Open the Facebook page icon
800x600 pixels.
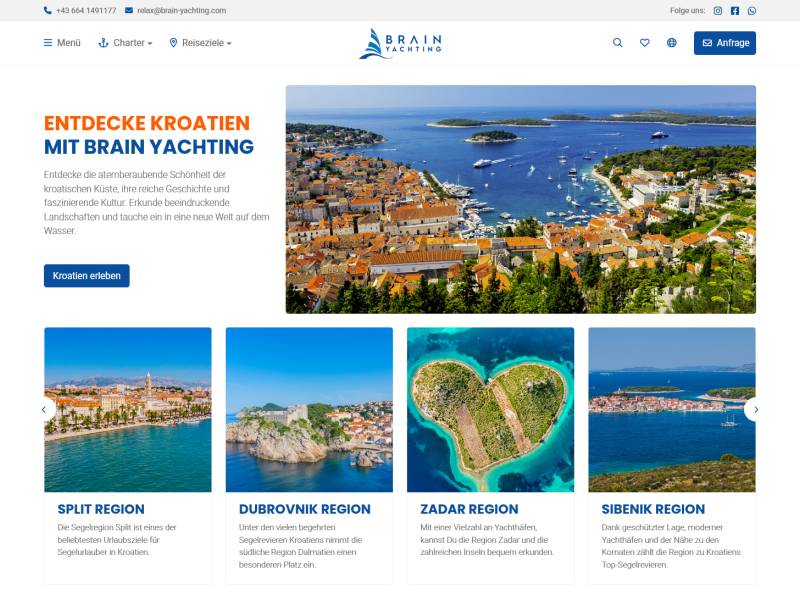[735, 11]
